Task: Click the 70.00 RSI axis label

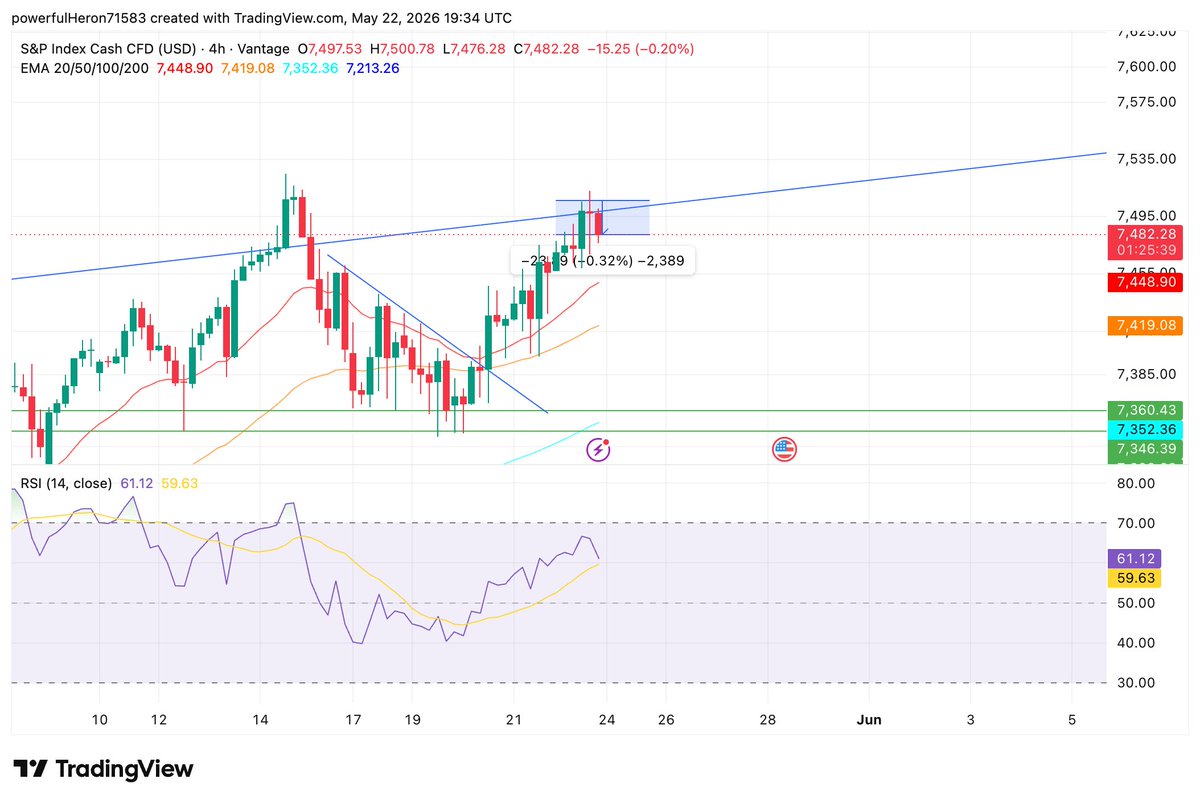Action: coord(1136,524)
